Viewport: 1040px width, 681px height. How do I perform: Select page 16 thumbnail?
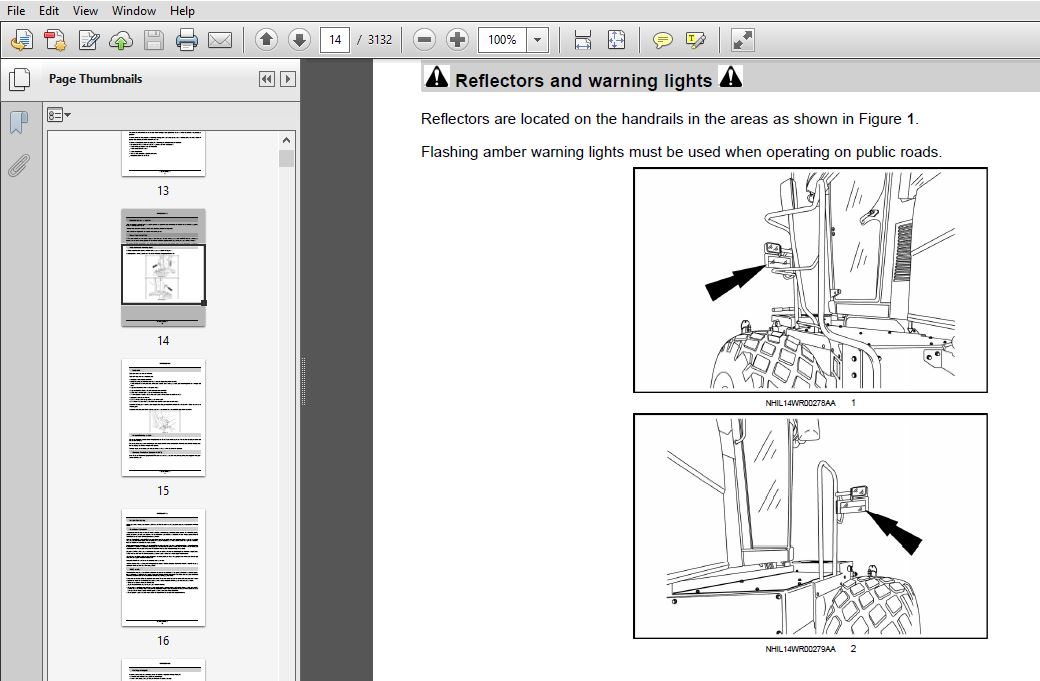pos(163,568)
